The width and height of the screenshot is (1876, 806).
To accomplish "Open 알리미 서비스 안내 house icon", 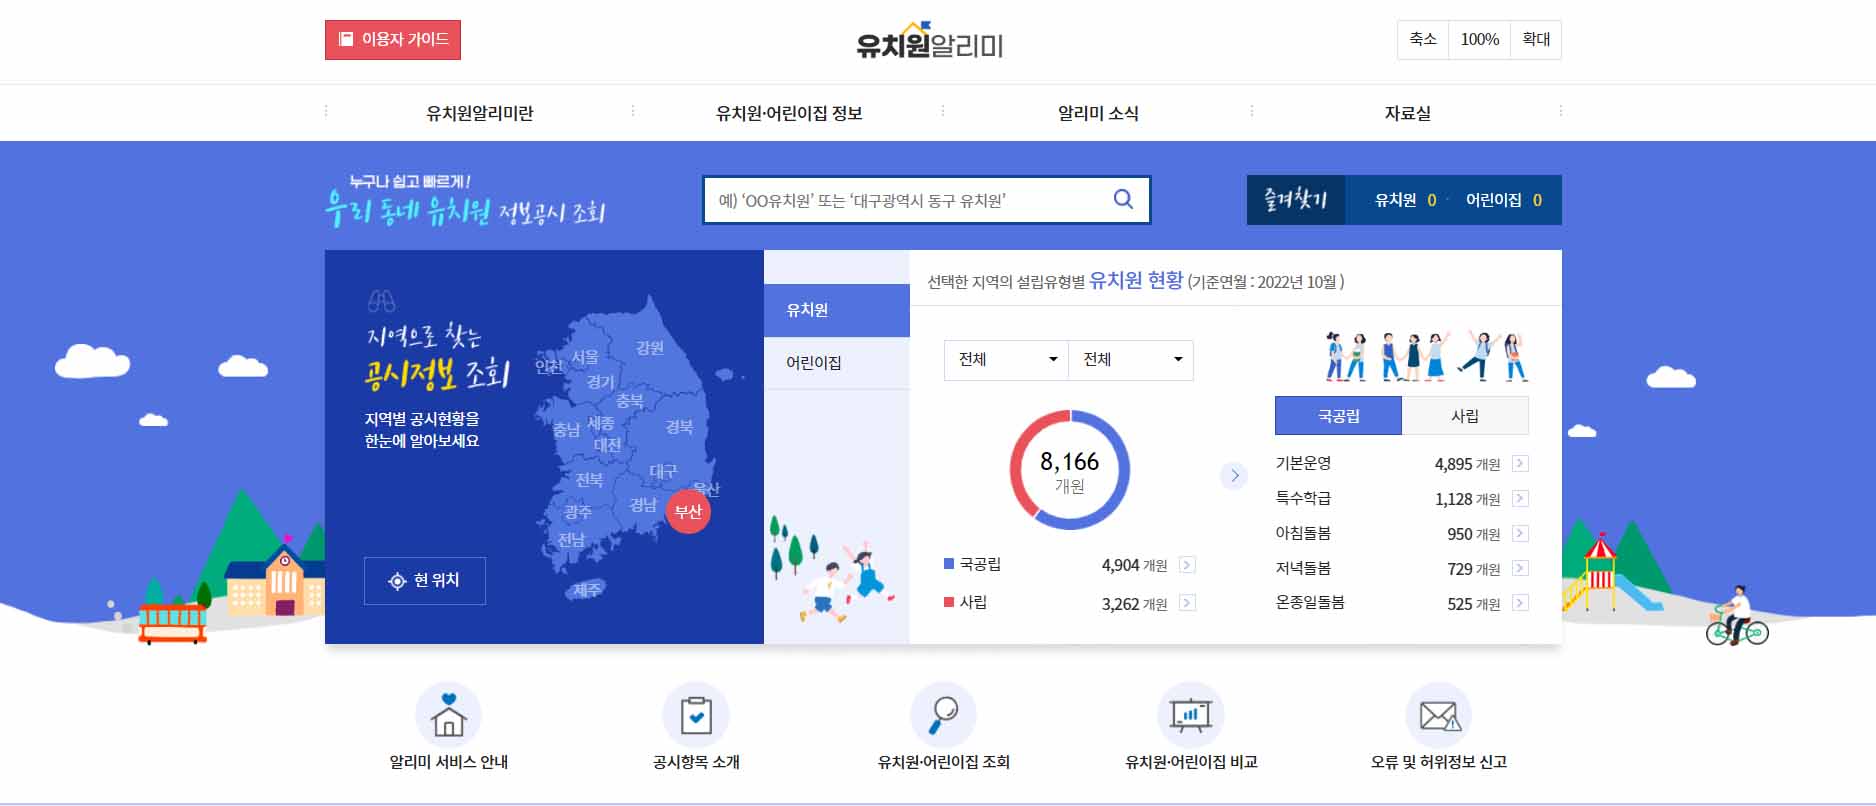I will click(x=448, y=715).
